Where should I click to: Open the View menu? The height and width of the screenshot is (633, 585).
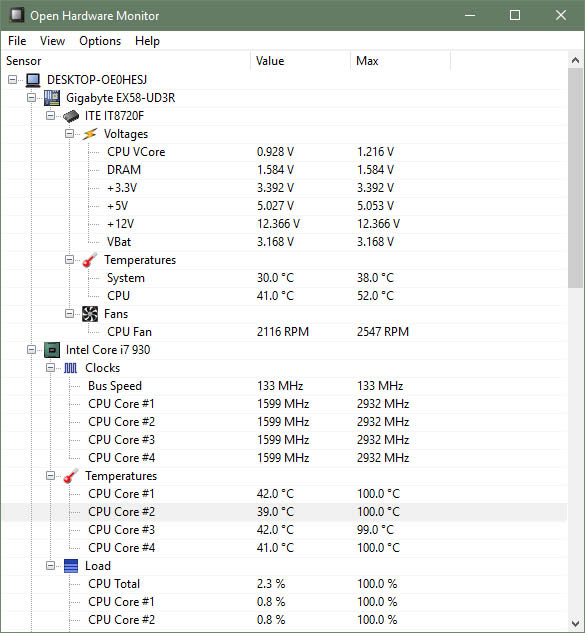point(52,41)
